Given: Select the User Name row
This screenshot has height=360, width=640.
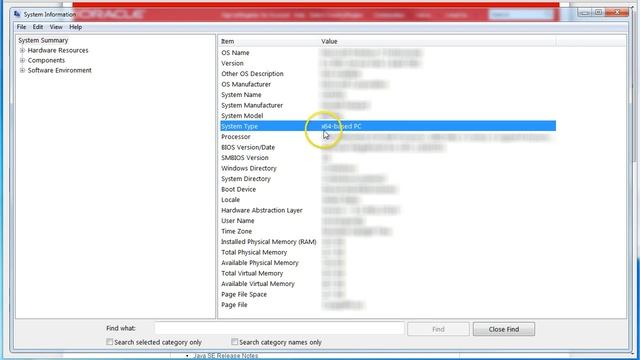Looking at the screenshot, I should pyautogui.click(x=388, y=221).
